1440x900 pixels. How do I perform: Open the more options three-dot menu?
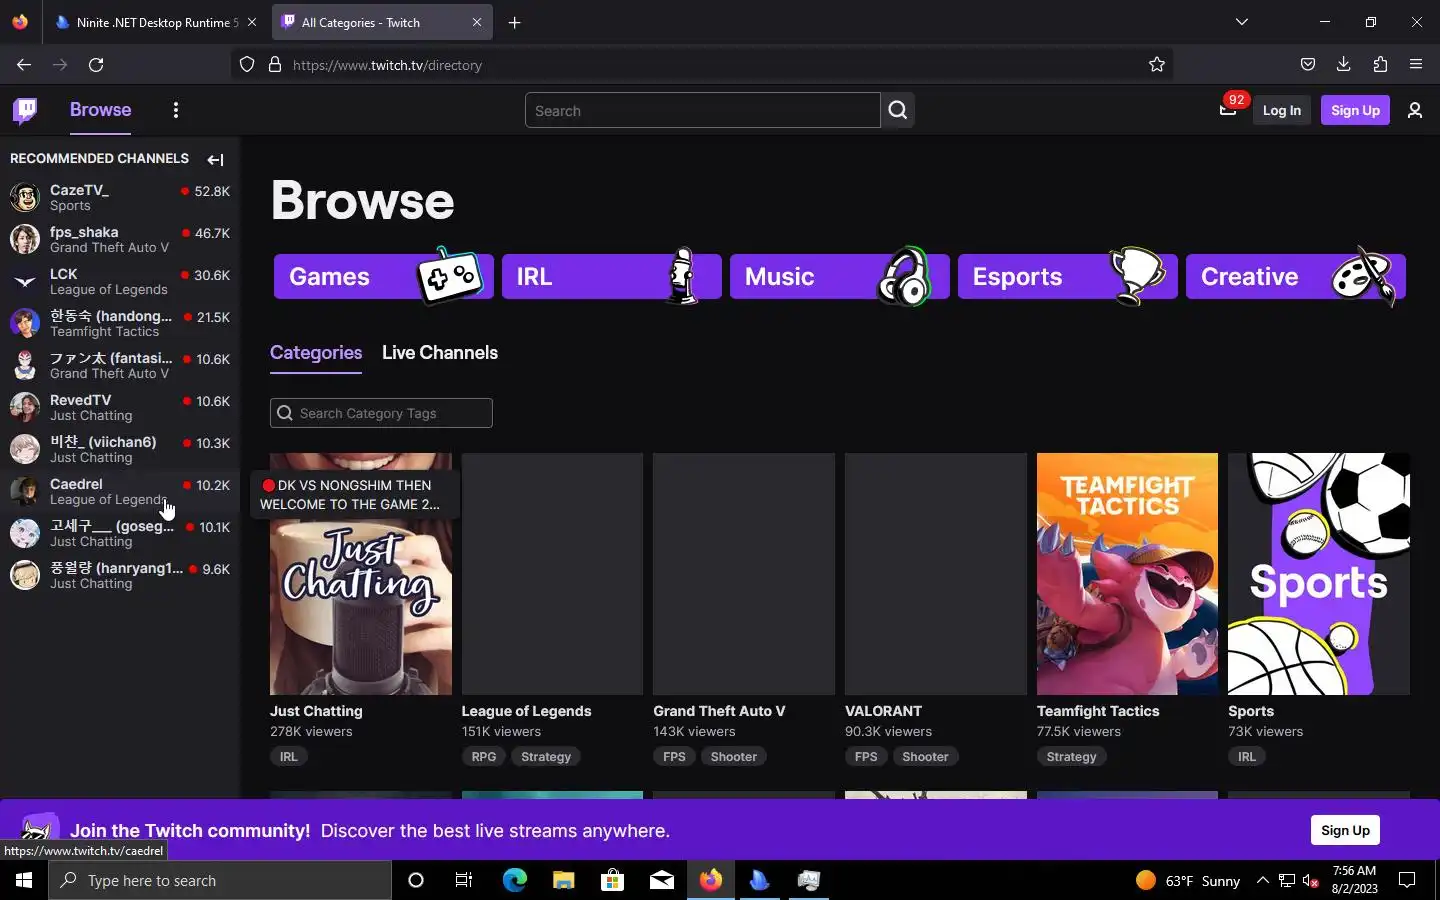tap(176, 110)
